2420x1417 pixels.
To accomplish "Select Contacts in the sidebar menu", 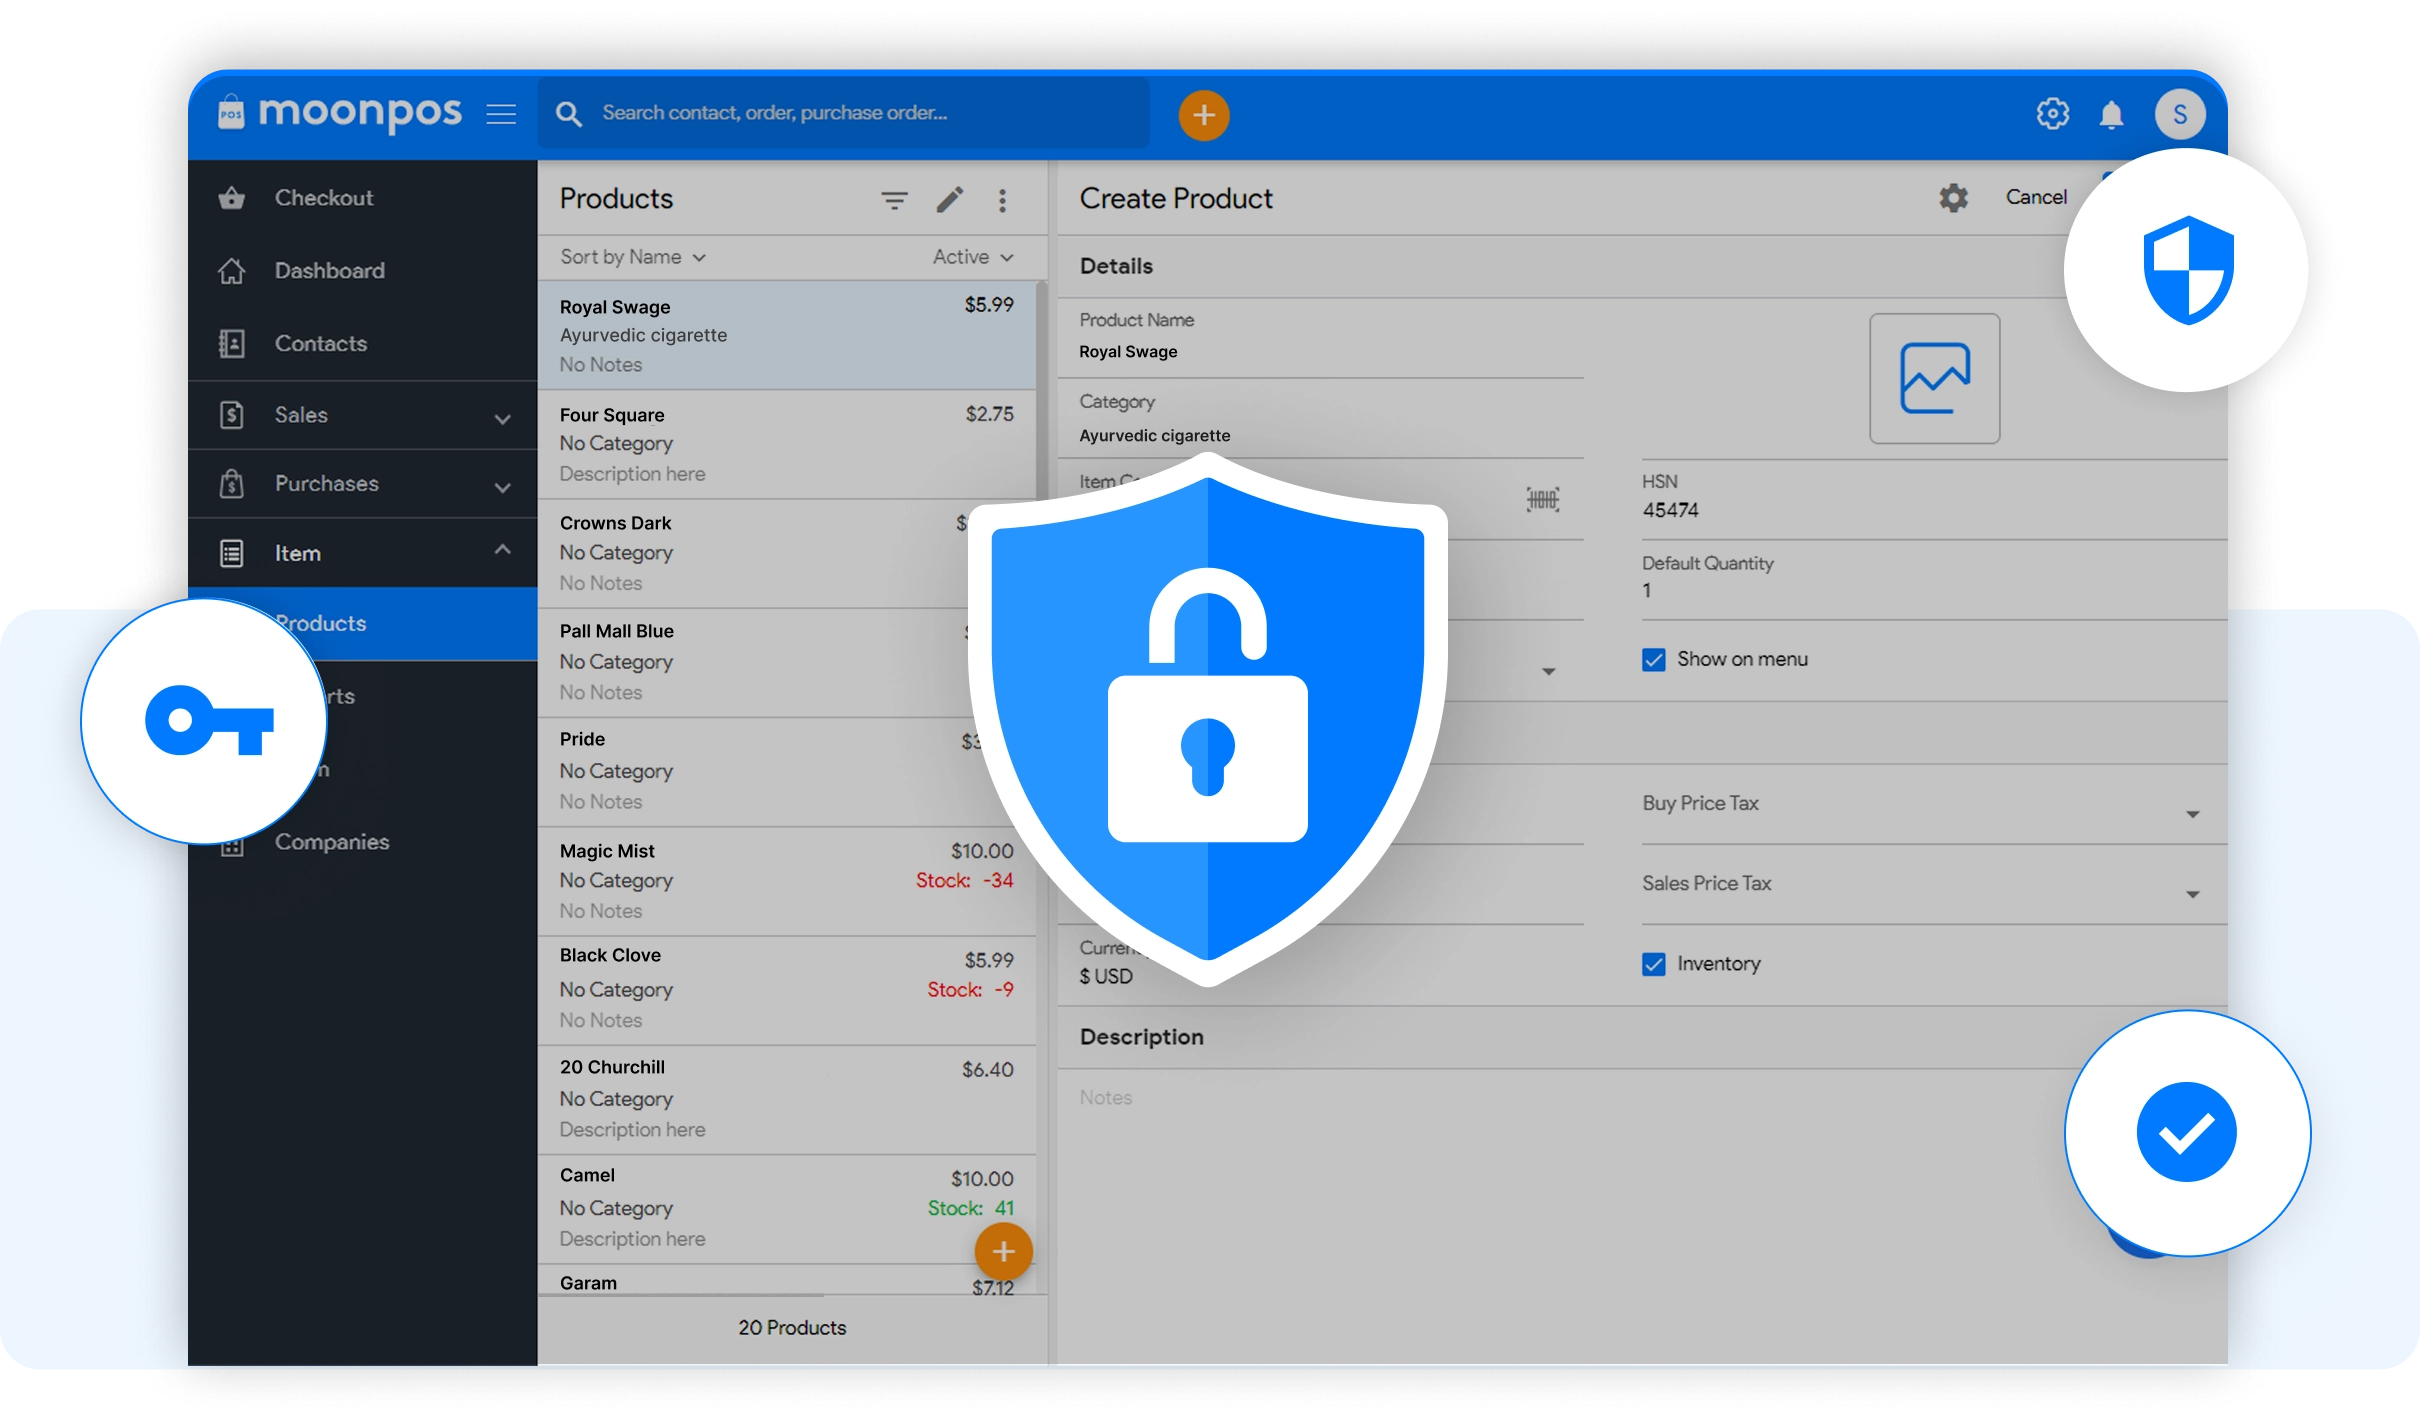I will pos(320,344).
